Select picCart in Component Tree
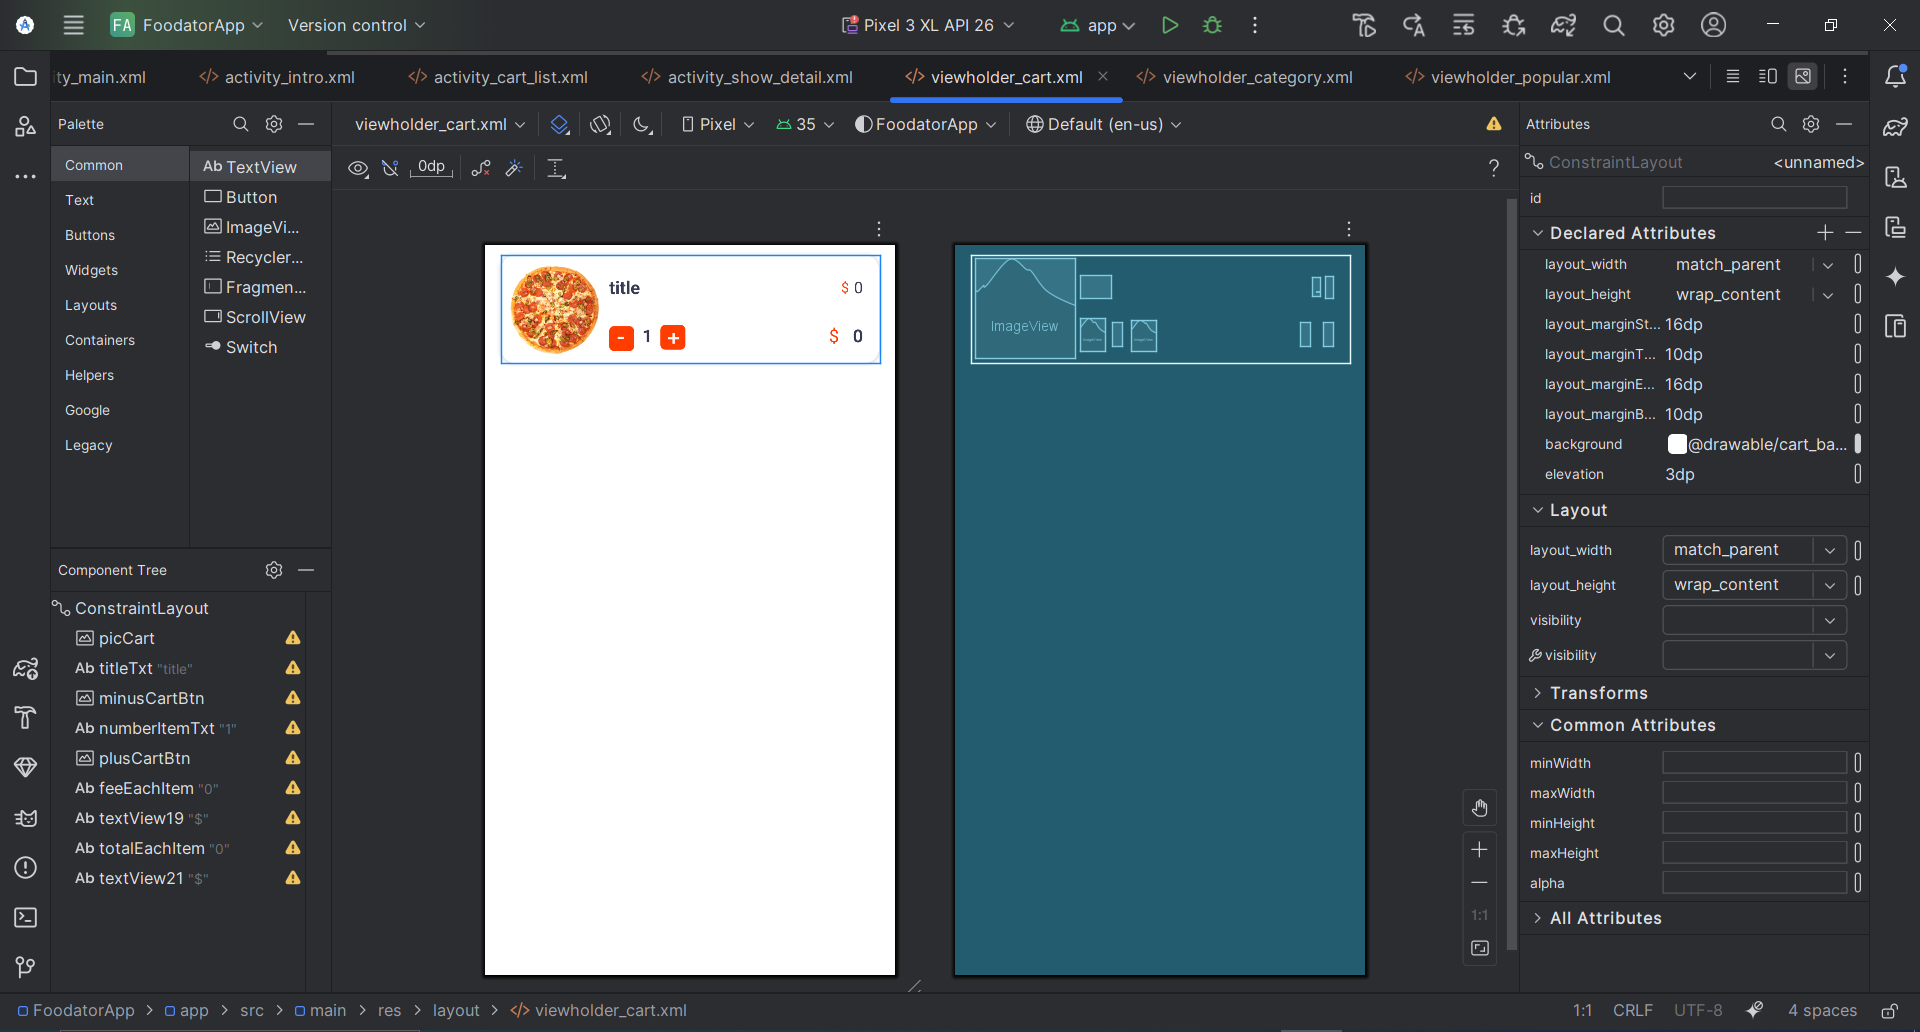The image size is (1920, 1032). point(126,638)
